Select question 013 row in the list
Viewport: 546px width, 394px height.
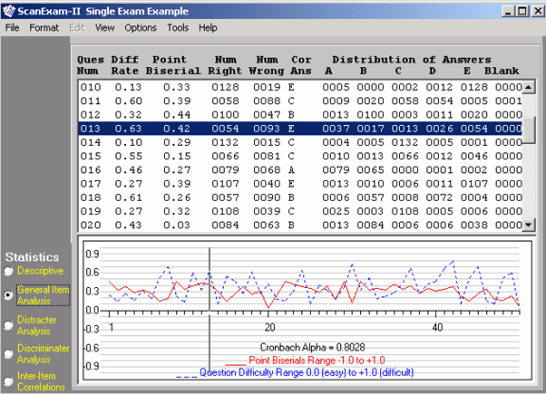[301, 129]
